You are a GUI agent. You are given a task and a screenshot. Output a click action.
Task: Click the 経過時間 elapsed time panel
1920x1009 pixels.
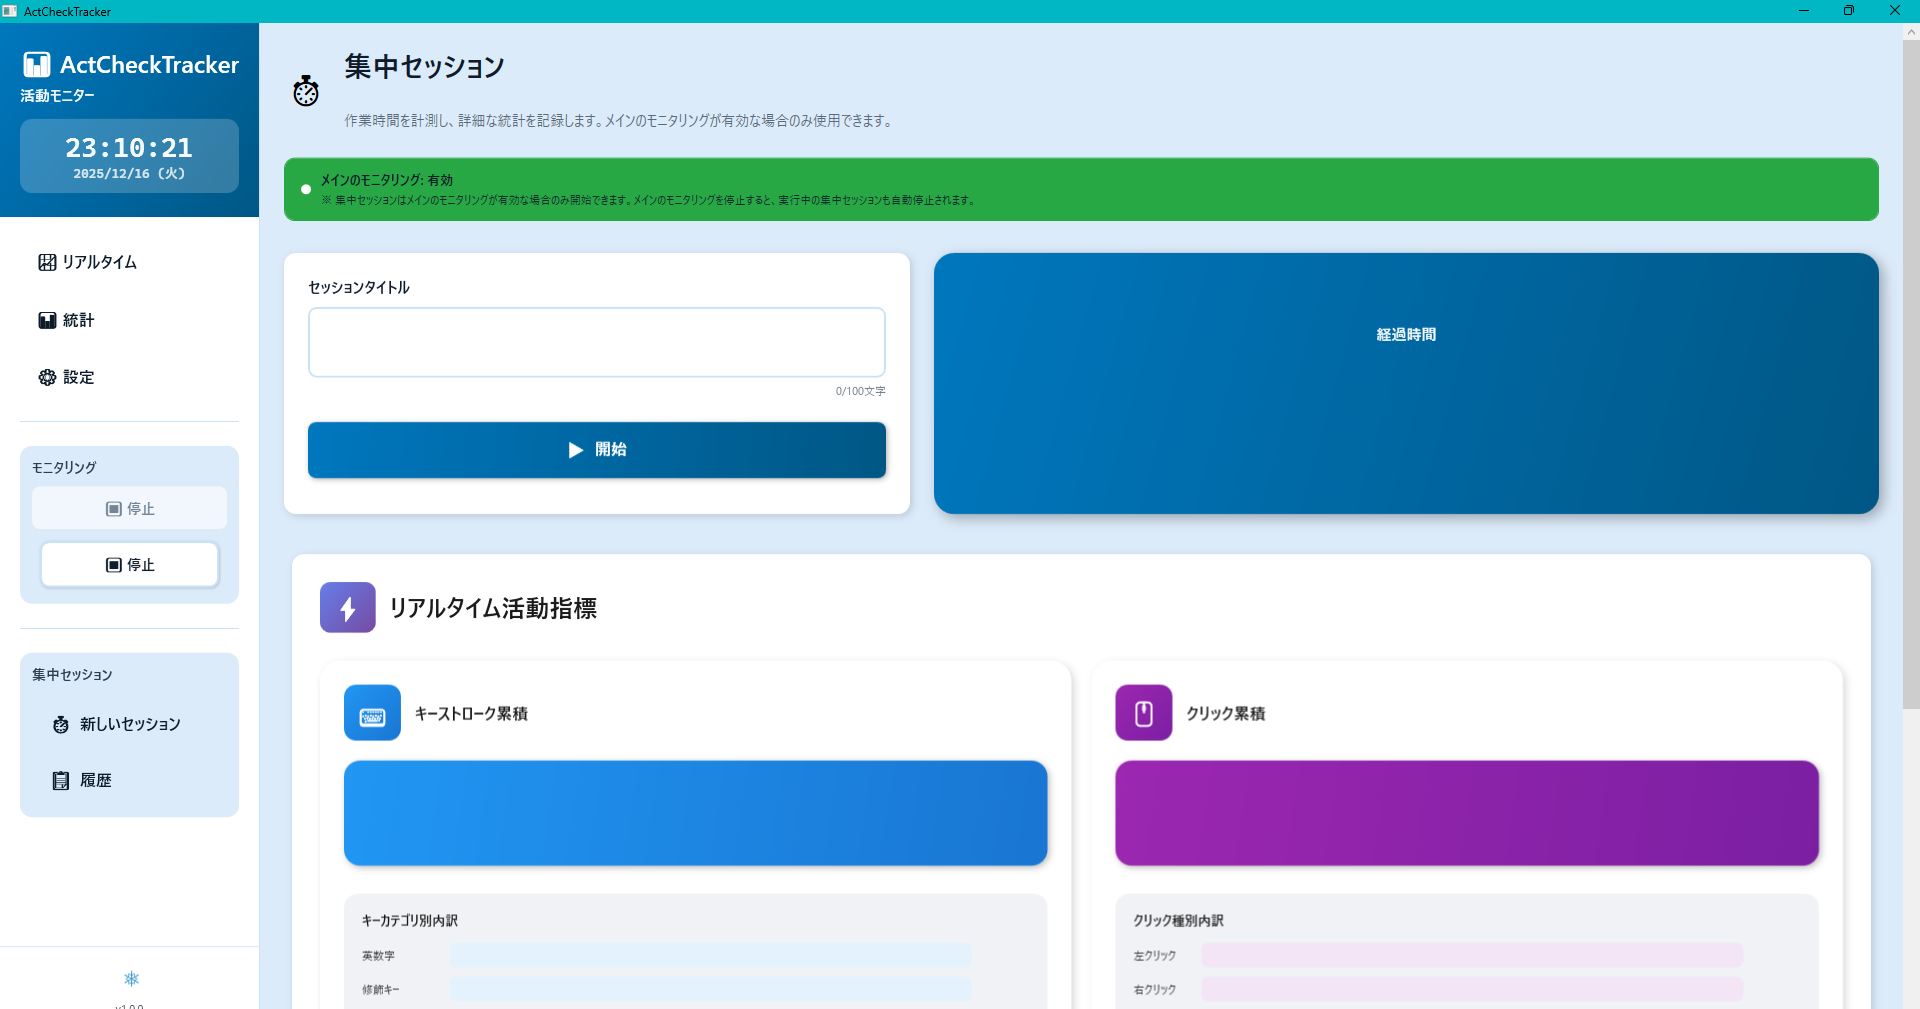coord(1405,383)
